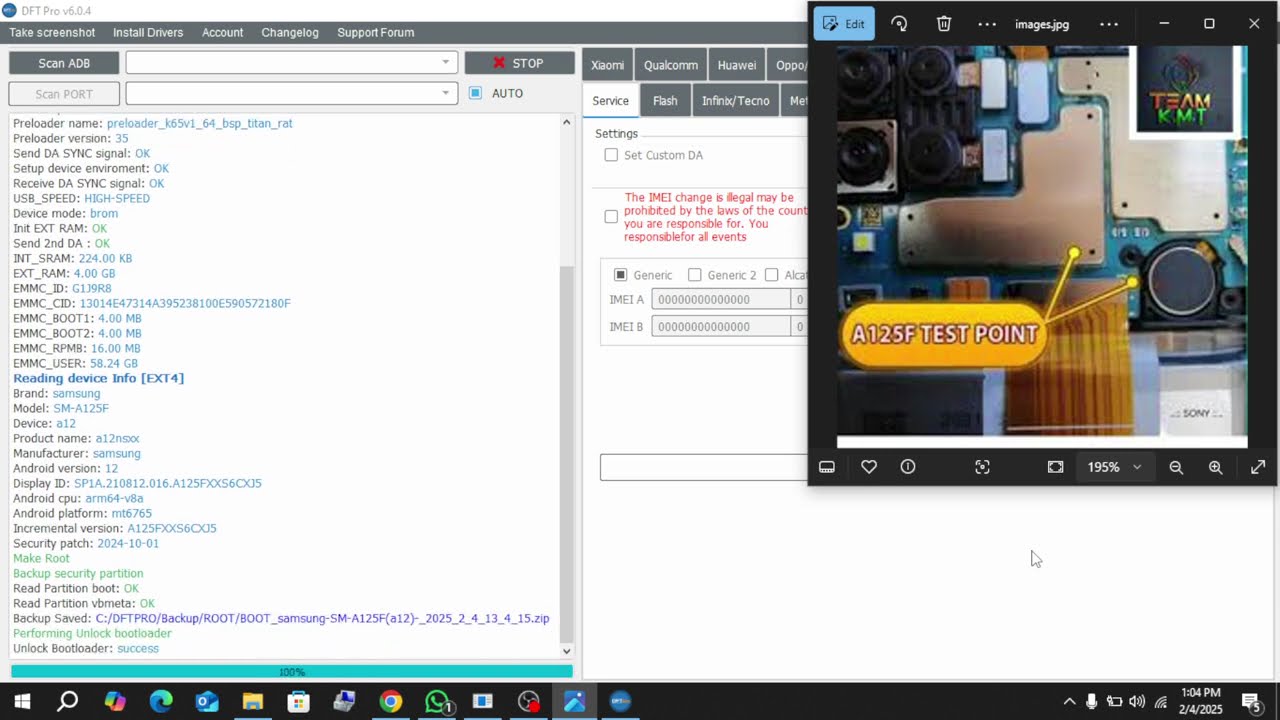Check the Alcatel checkbox
The image size is (1280, 720).
point(771,275)
